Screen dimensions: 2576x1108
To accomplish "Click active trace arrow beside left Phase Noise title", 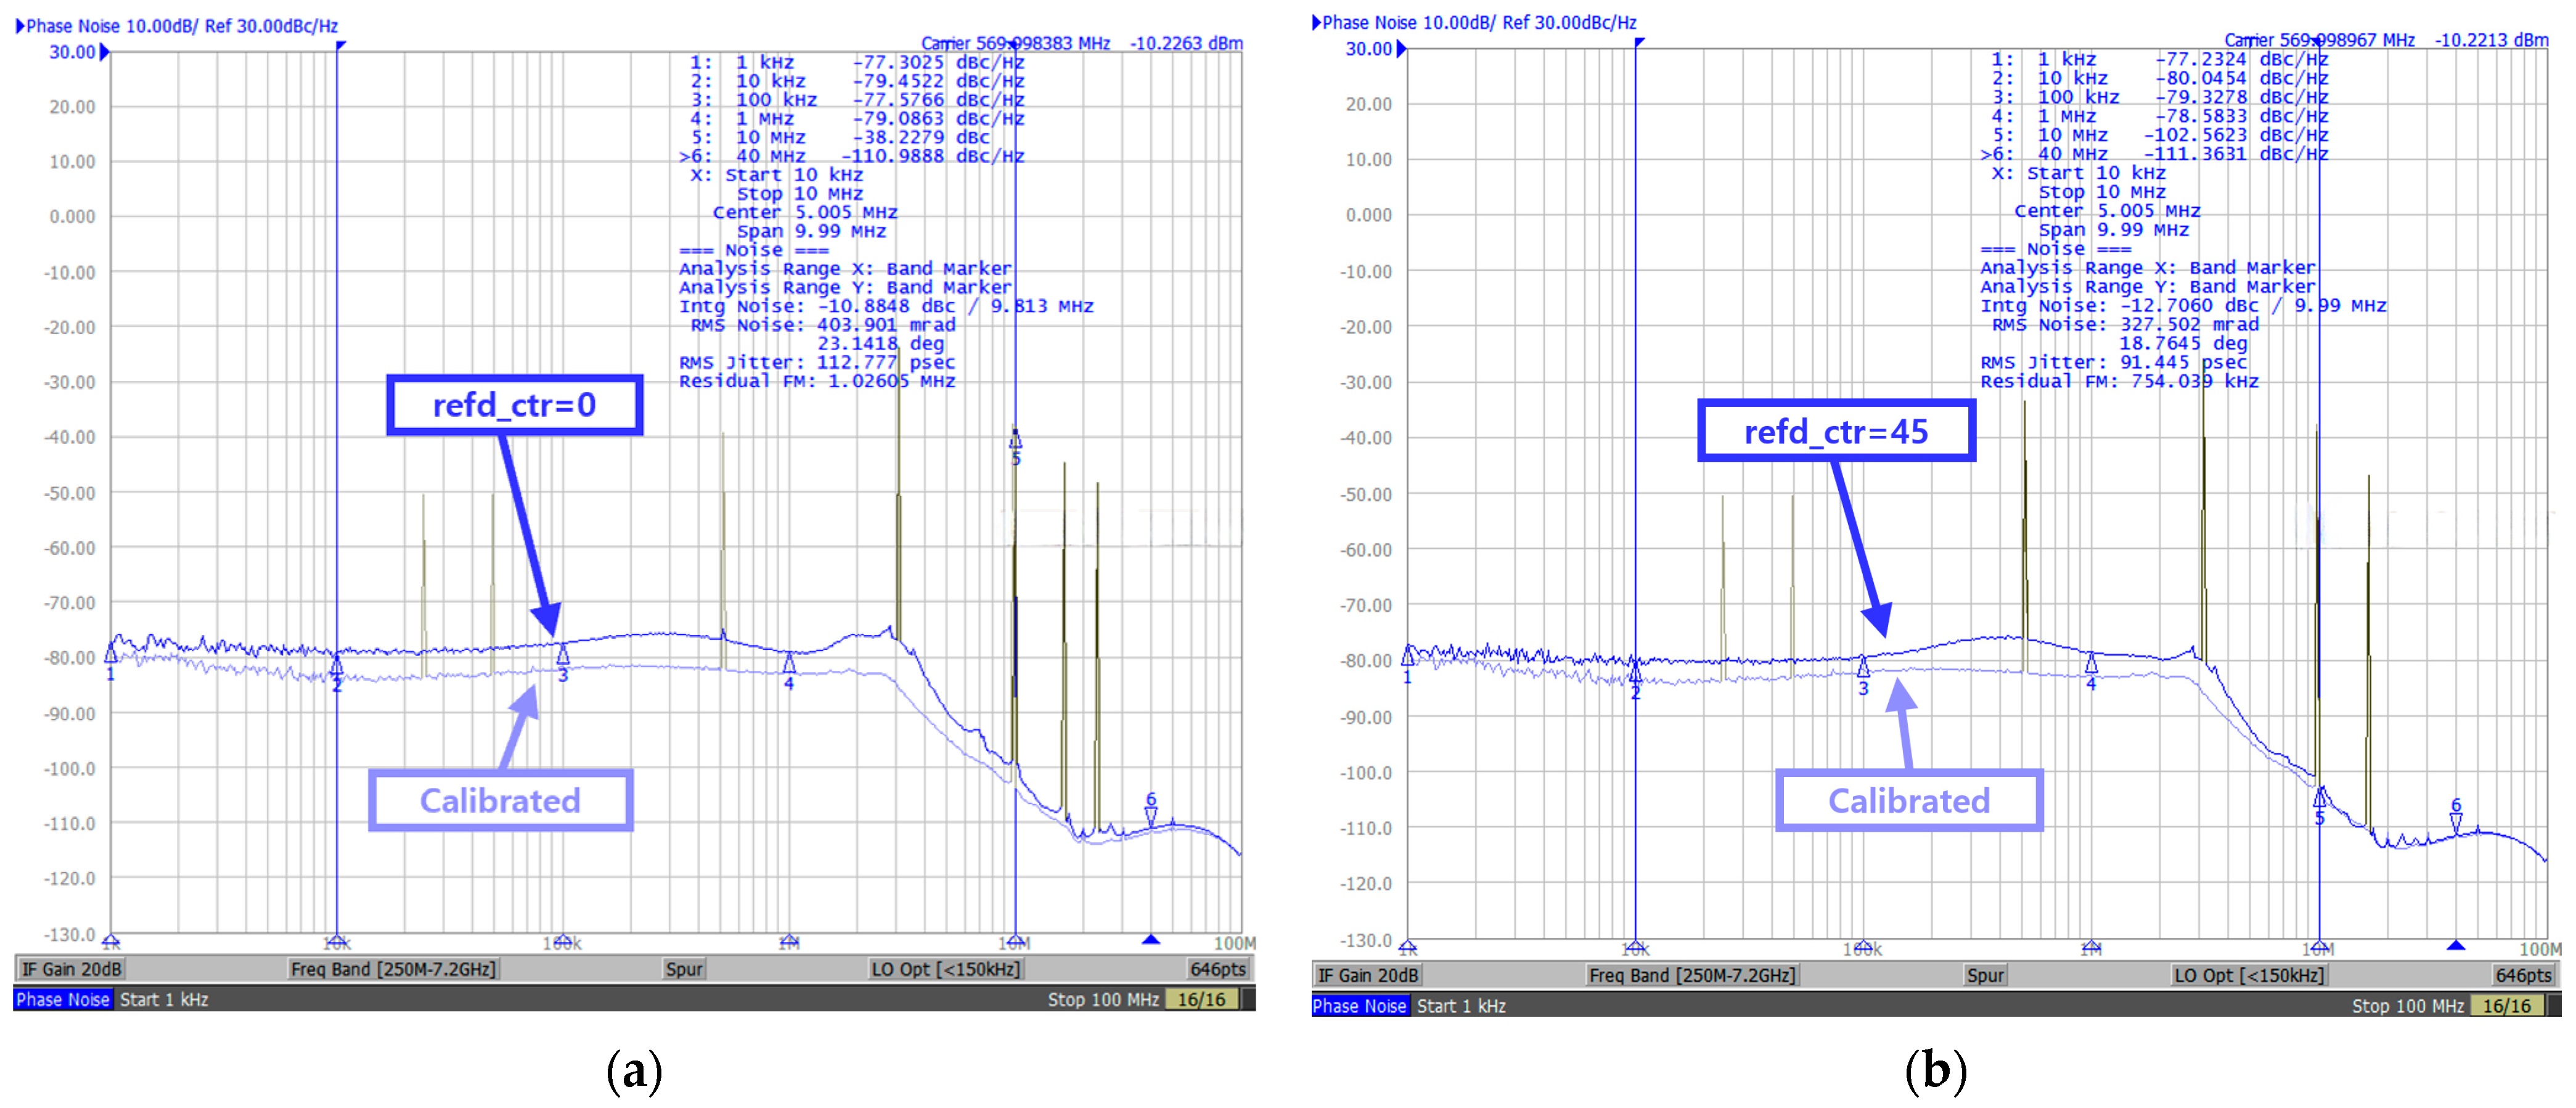I will [x=19, y=26].
